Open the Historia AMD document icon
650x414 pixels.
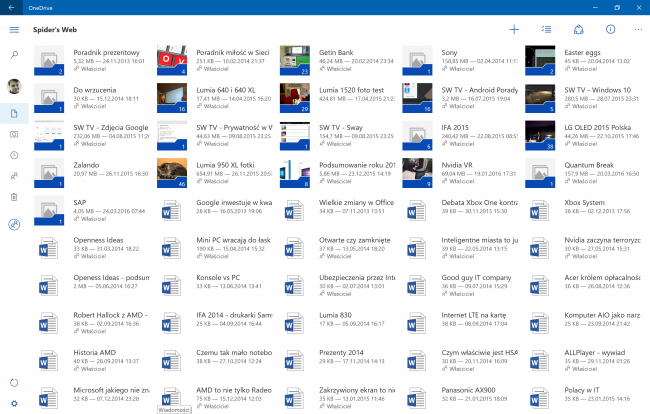tap(49, 361)
